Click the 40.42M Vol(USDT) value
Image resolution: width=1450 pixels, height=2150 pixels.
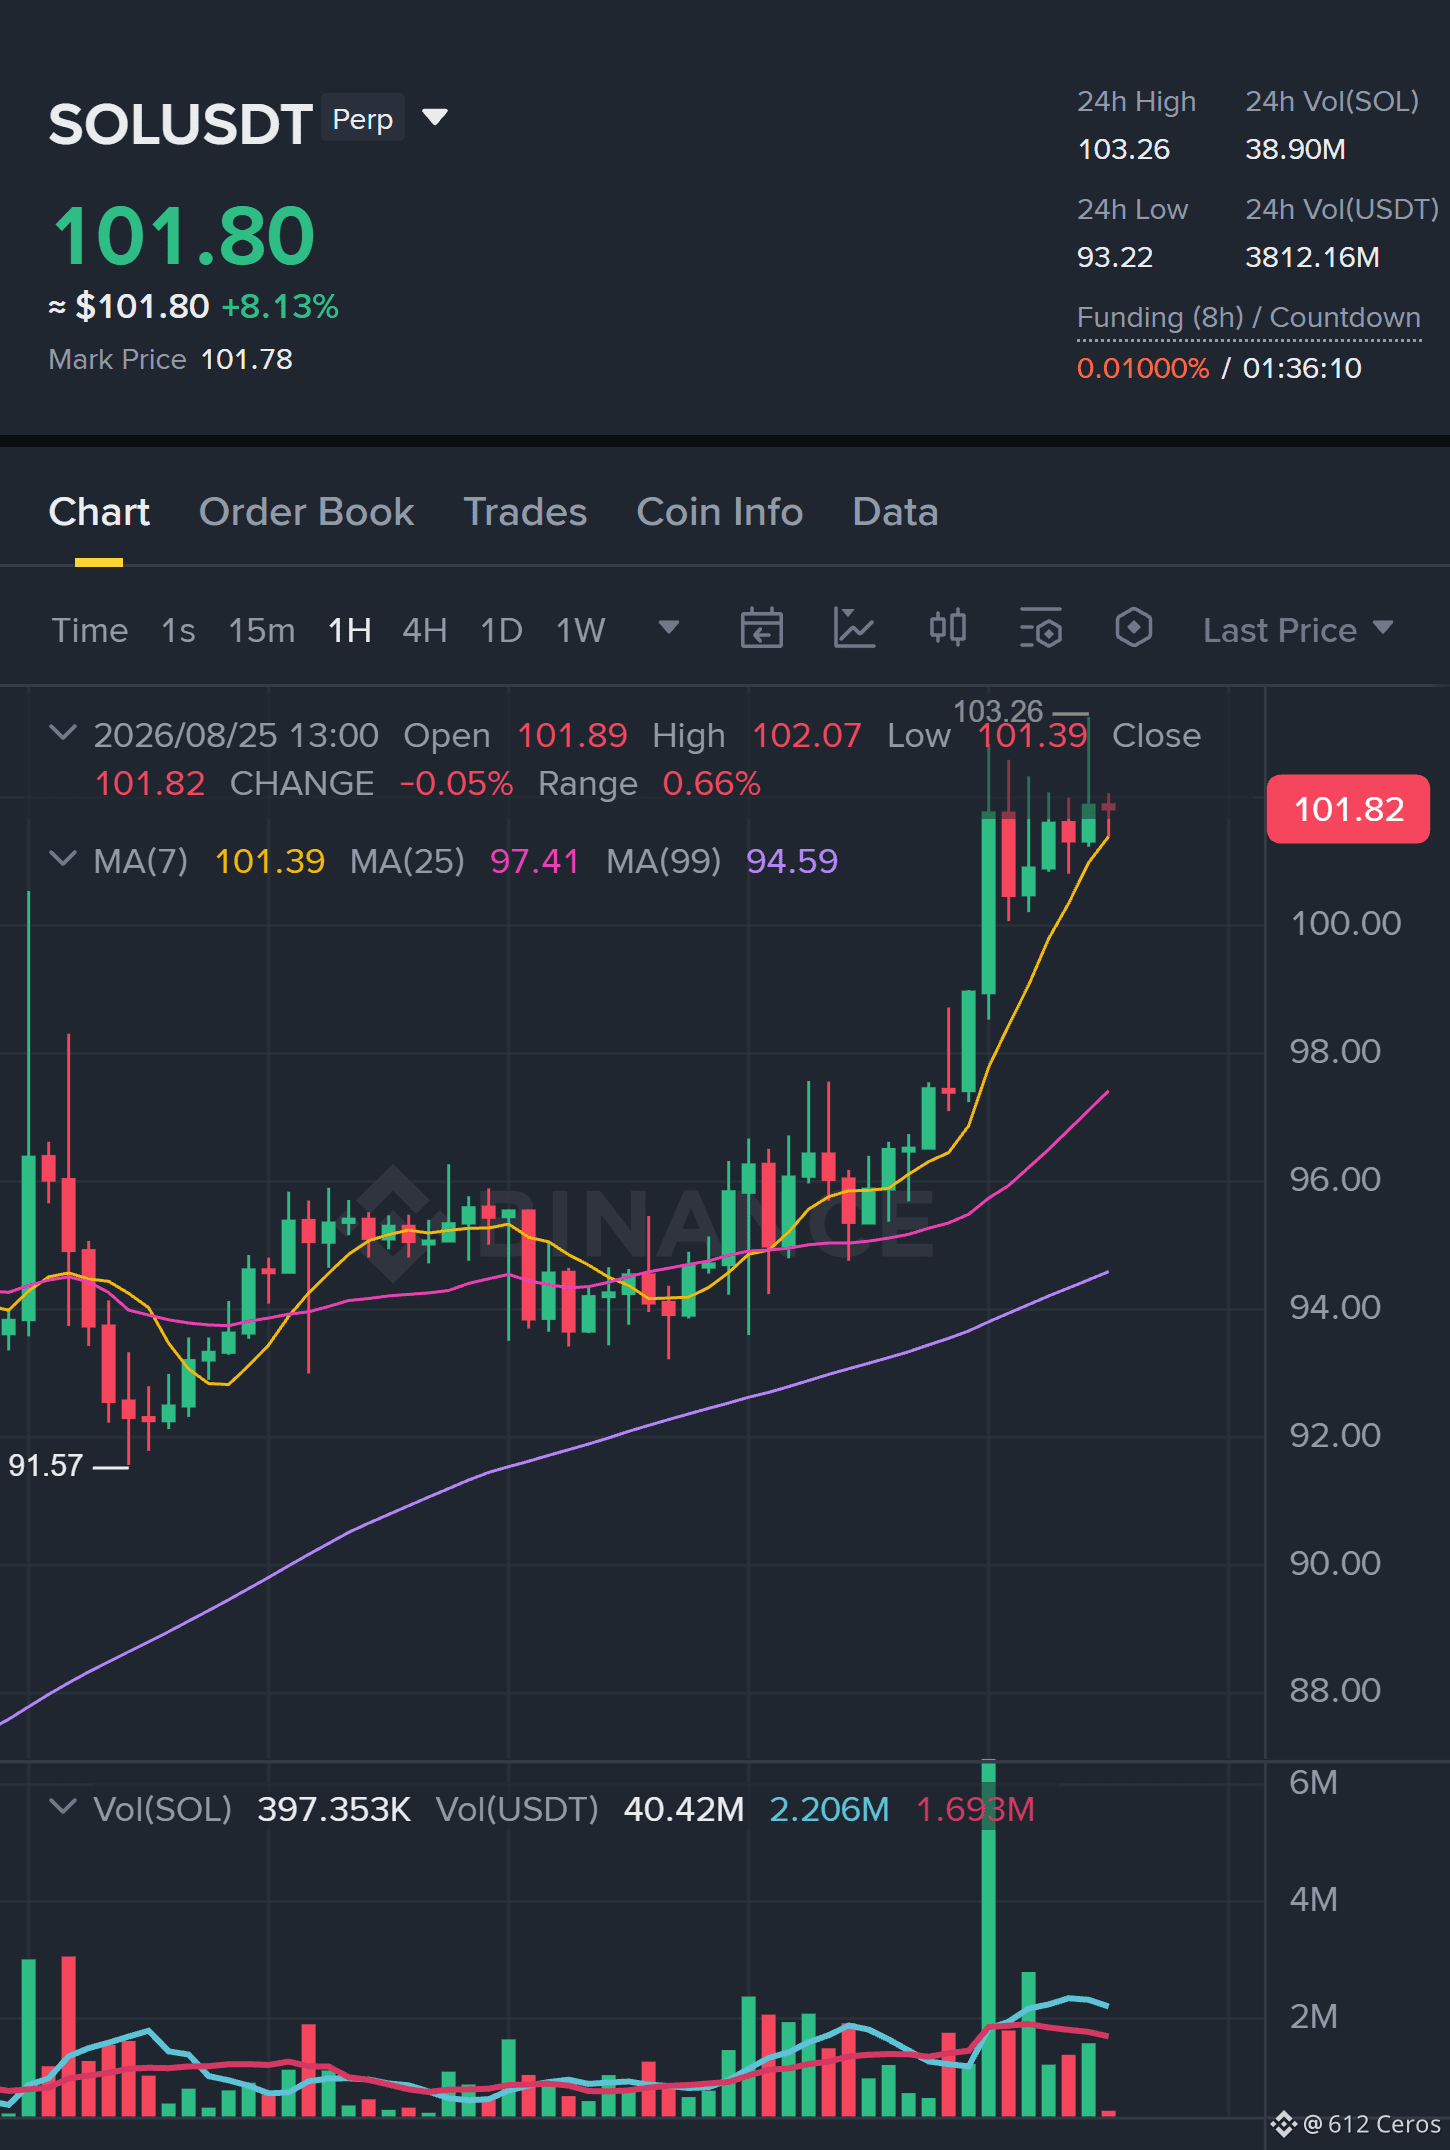(x=684, y=1809)
